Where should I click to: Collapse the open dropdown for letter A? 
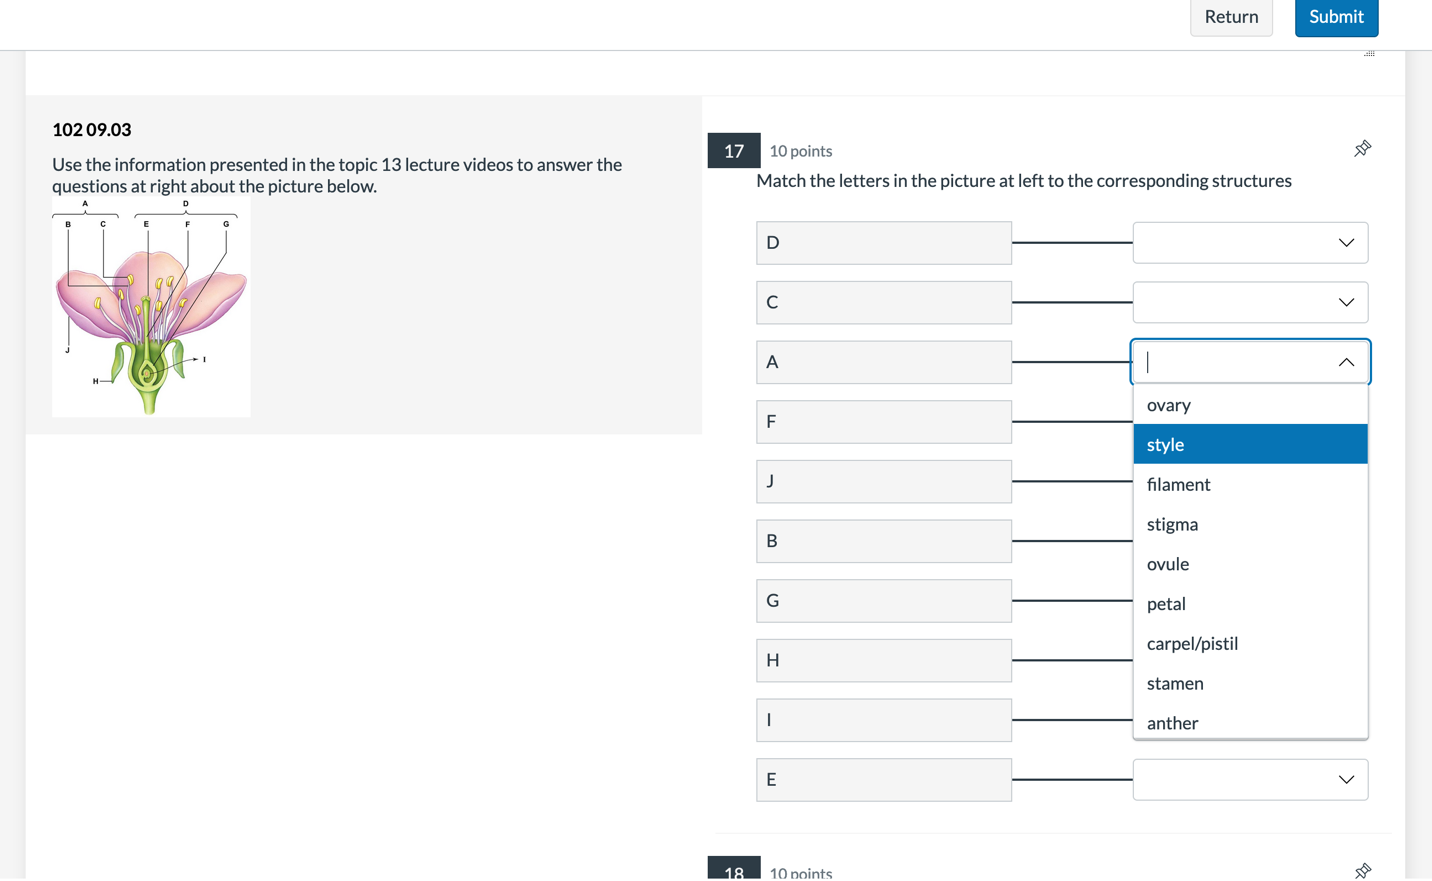tap(1346, 362)
